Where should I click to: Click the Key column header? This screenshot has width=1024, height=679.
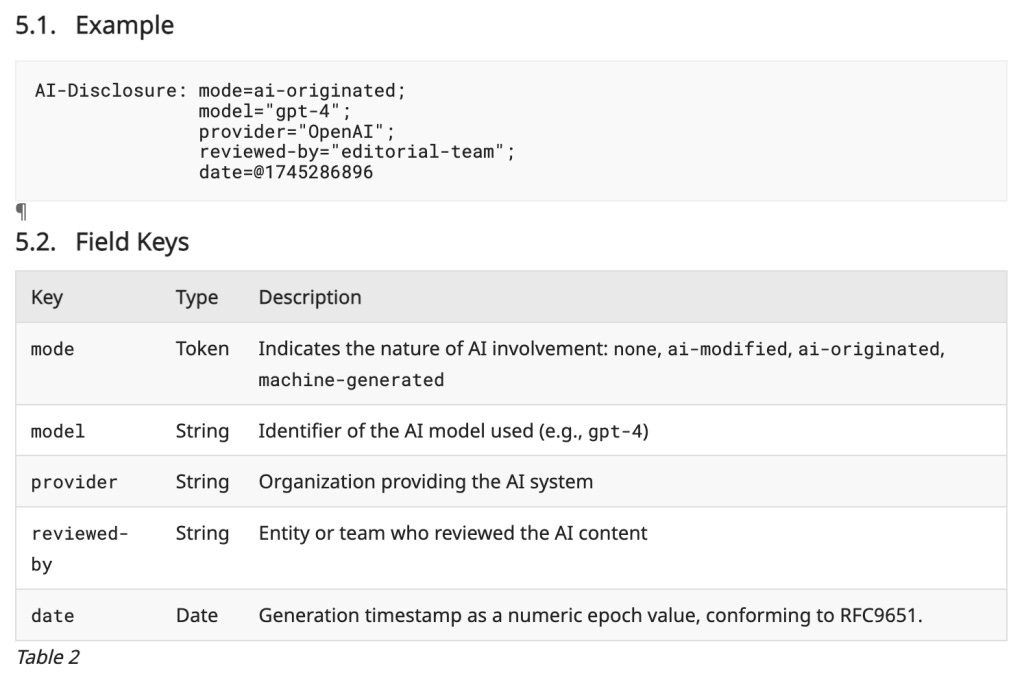click(46, 297)
